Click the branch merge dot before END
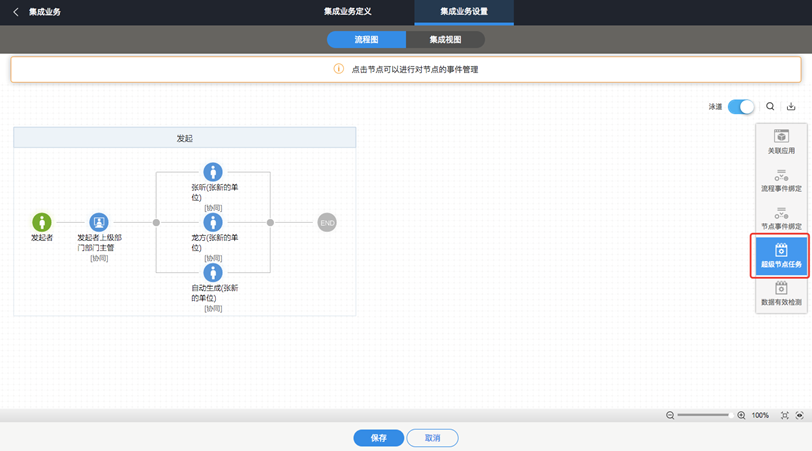The width and height of the screenshot is (812, 451). (270, 223)
